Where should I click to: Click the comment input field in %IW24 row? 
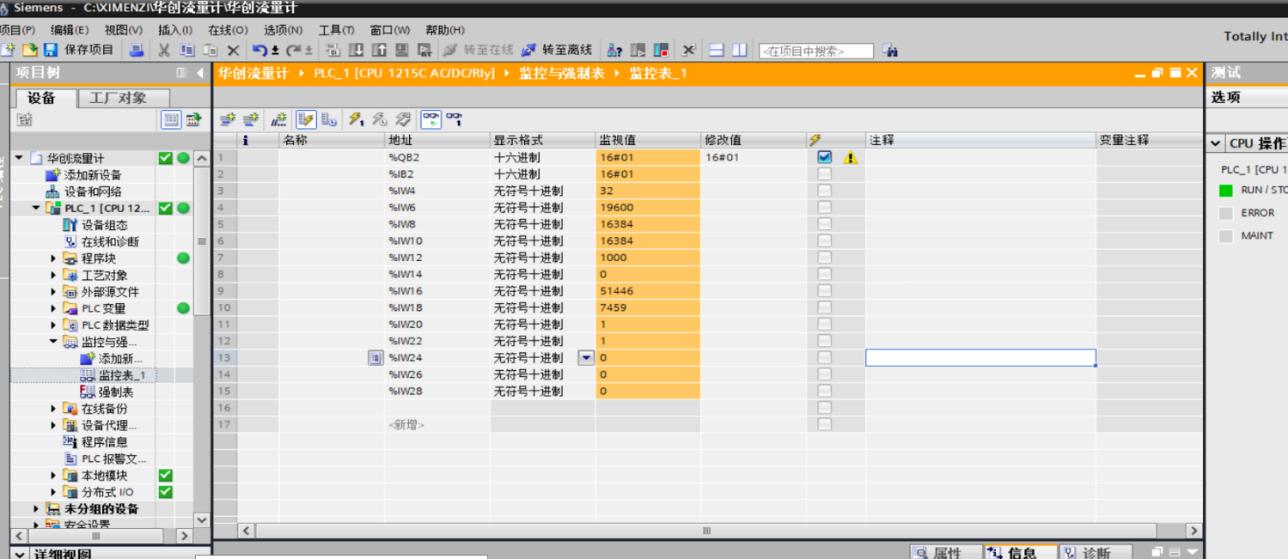pyautogui.click(x=980, y=358)
